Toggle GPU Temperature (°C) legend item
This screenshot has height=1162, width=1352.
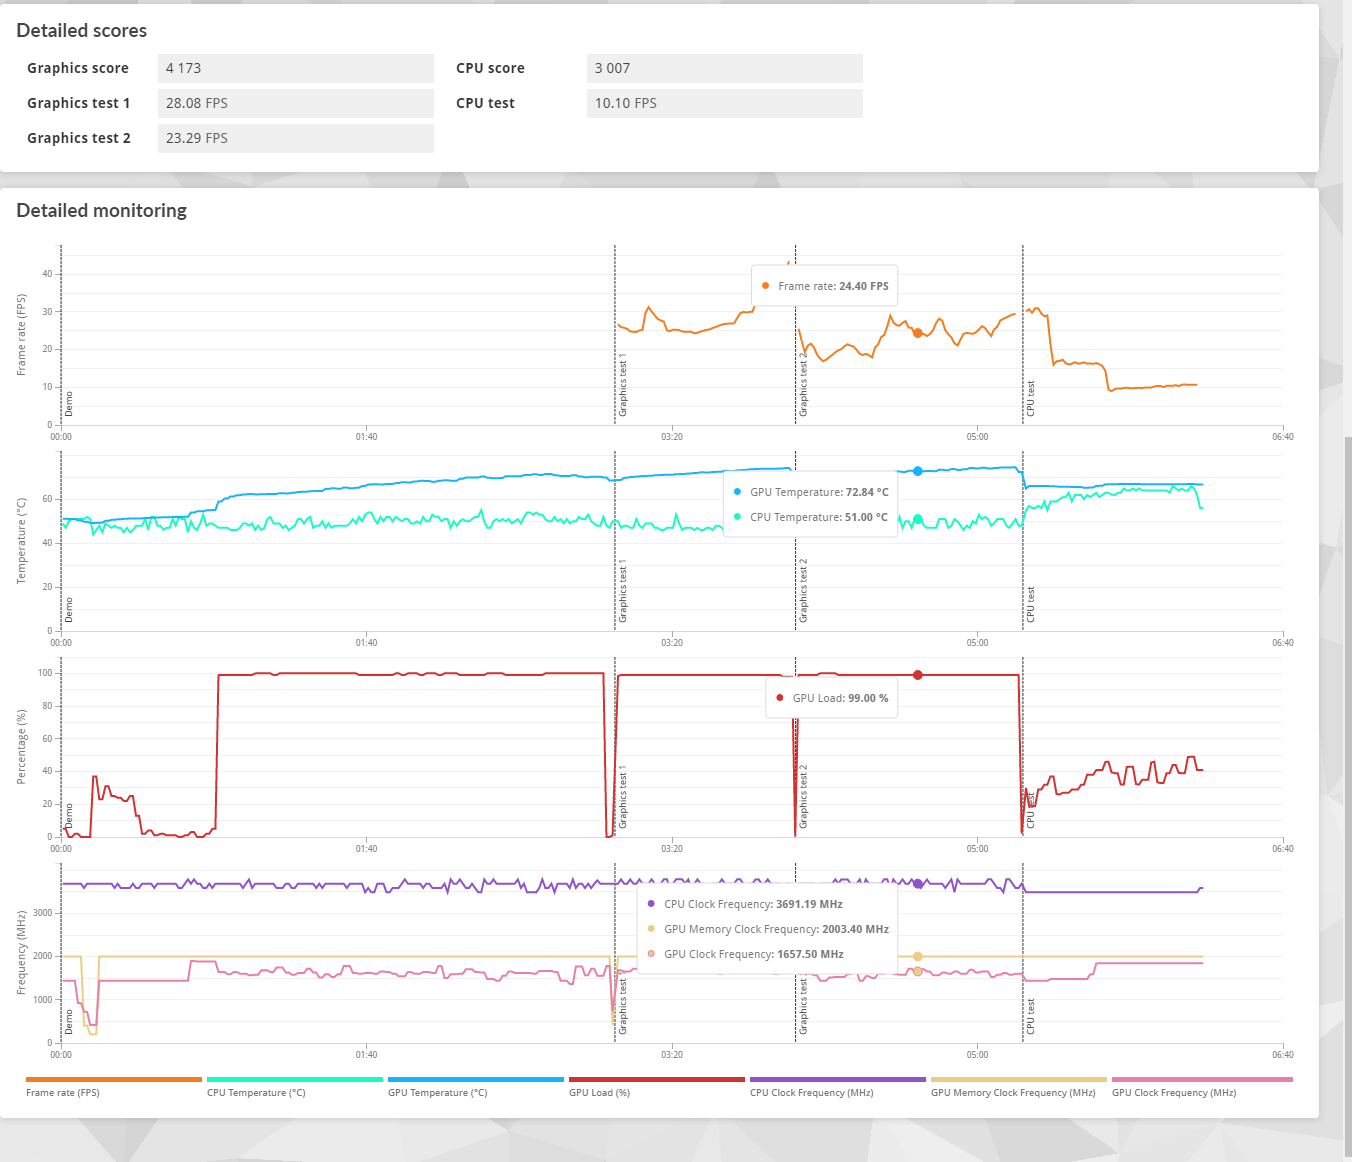tap(475, 1088)
